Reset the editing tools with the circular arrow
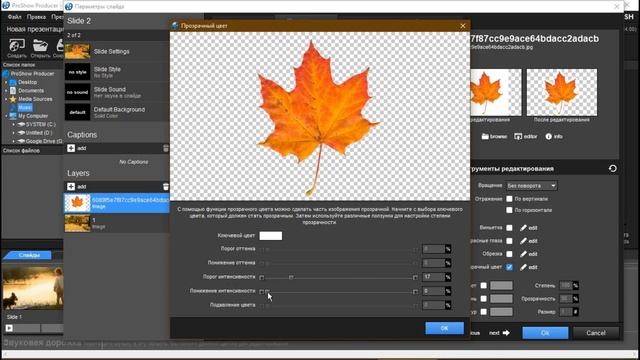Viewport: 640px width, 360px height. (x=612, y=168)
